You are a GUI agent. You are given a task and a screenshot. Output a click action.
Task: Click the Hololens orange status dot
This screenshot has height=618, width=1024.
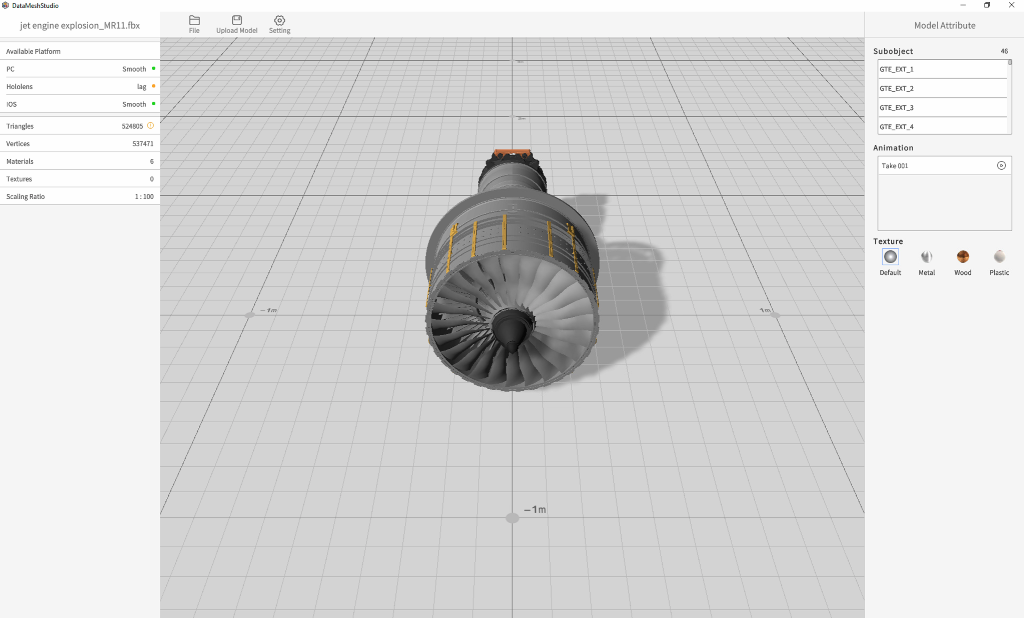click(x=153, y=86)
